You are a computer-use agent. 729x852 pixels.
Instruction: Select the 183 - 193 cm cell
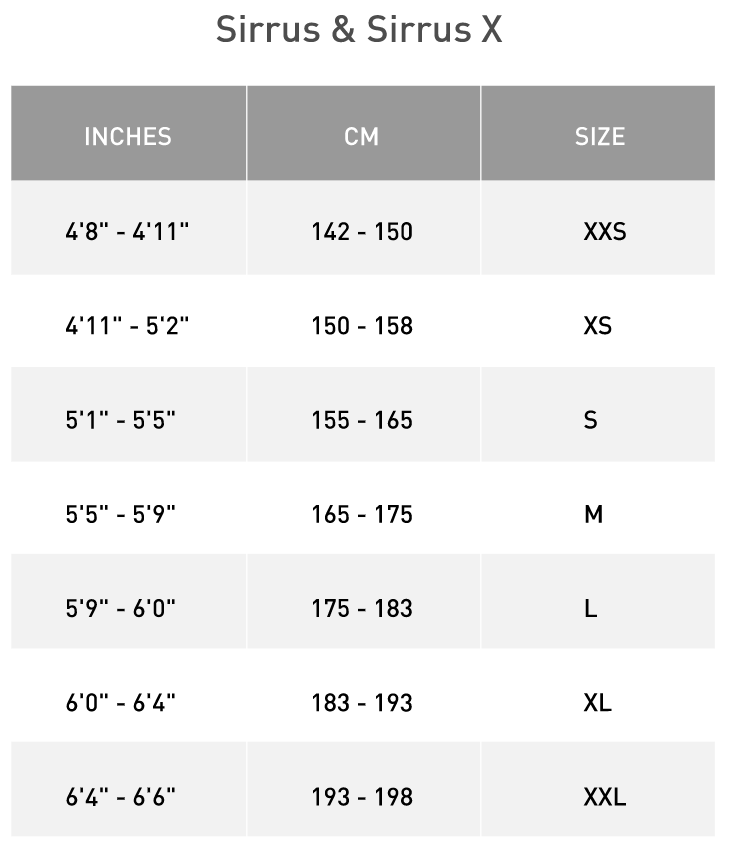[x=362, y=703]
